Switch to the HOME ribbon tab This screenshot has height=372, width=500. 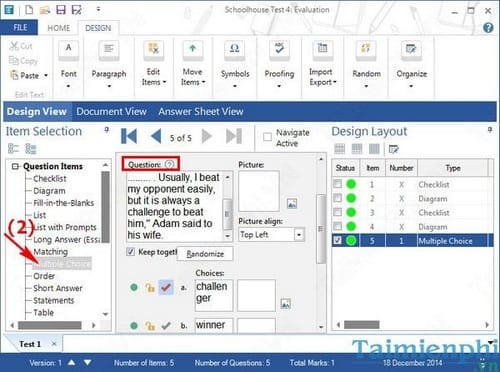[x=59, y=28]
